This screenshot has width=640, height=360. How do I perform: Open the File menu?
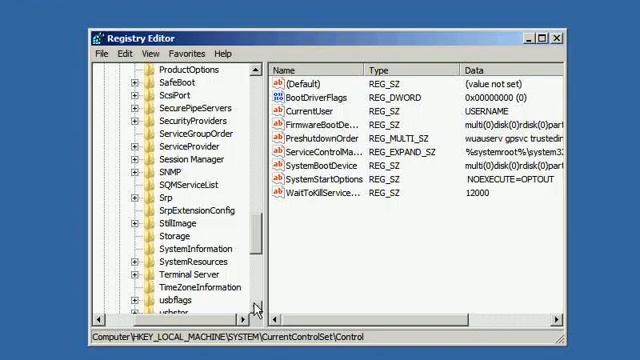101,54
